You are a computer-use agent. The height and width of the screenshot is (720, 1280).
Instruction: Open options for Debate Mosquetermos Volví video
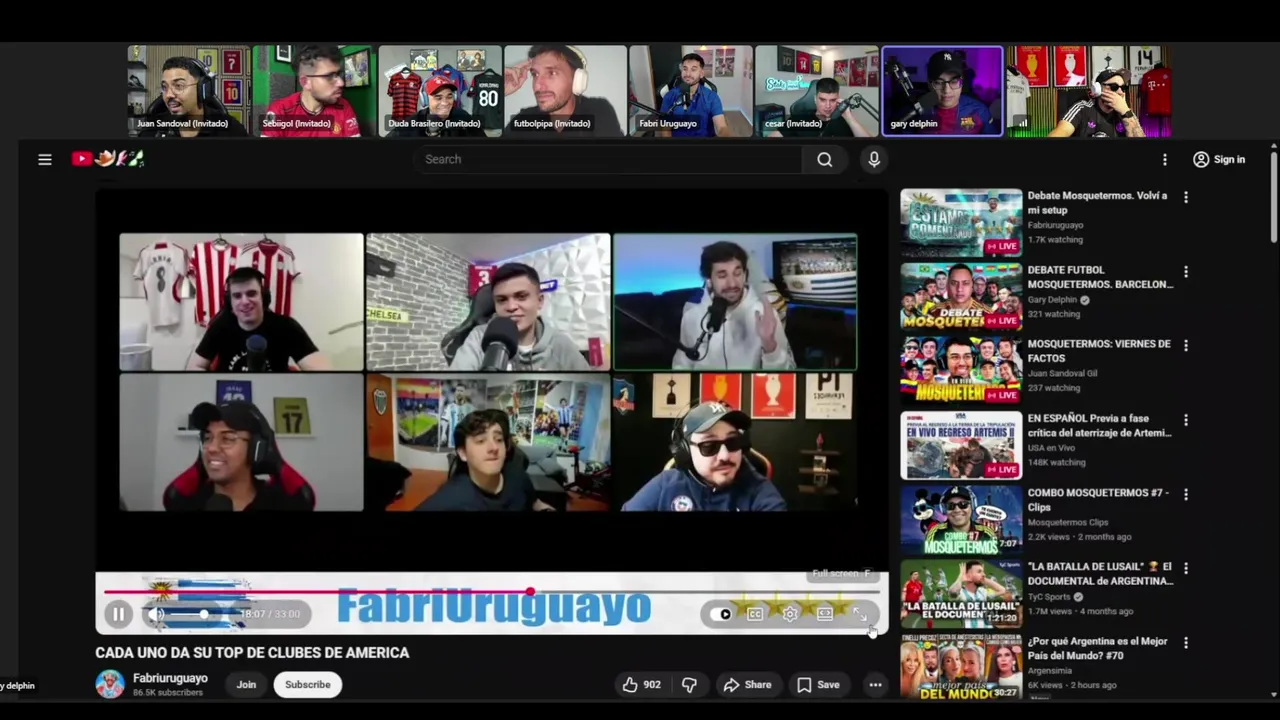click(x=1186, y=198)
